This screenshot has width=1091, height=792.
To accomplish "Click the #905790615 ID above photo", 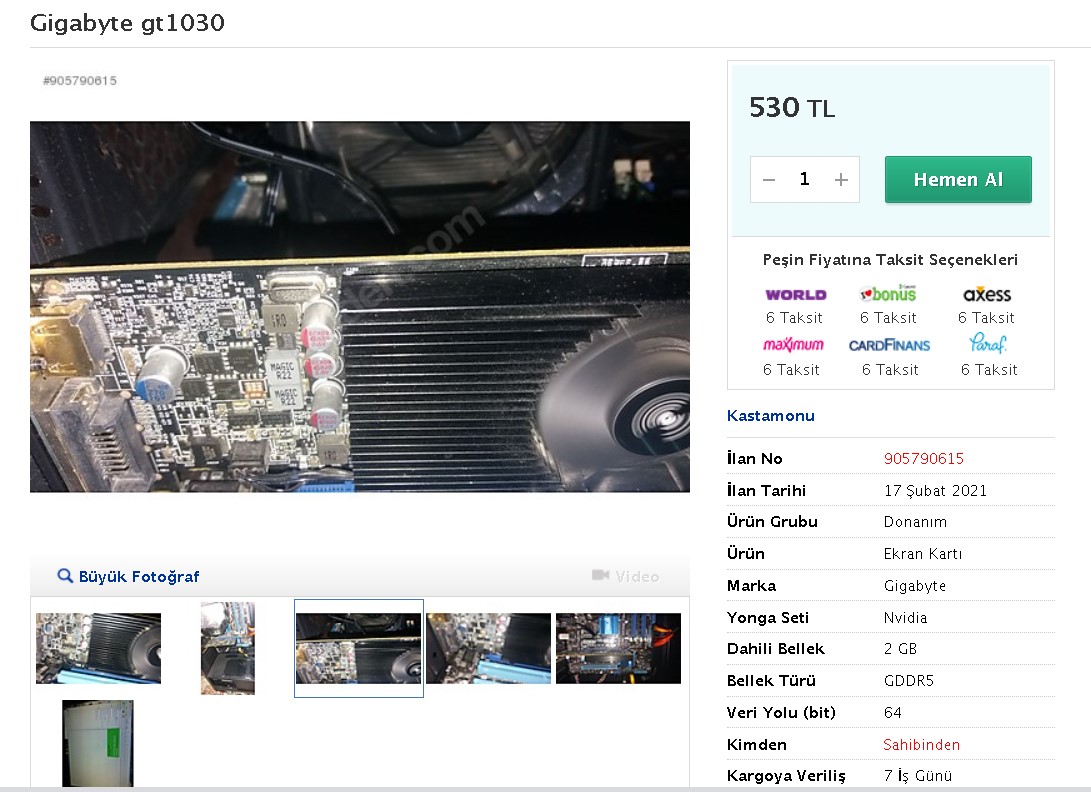I will click(79, 81).
